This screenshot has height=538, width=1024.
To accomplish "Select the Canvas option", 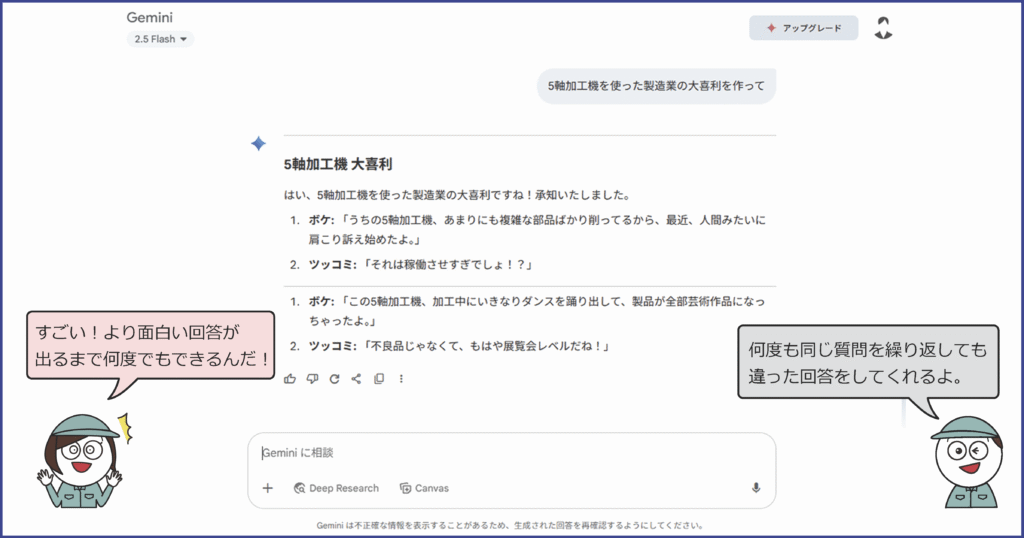I will [x=424, y=488].
